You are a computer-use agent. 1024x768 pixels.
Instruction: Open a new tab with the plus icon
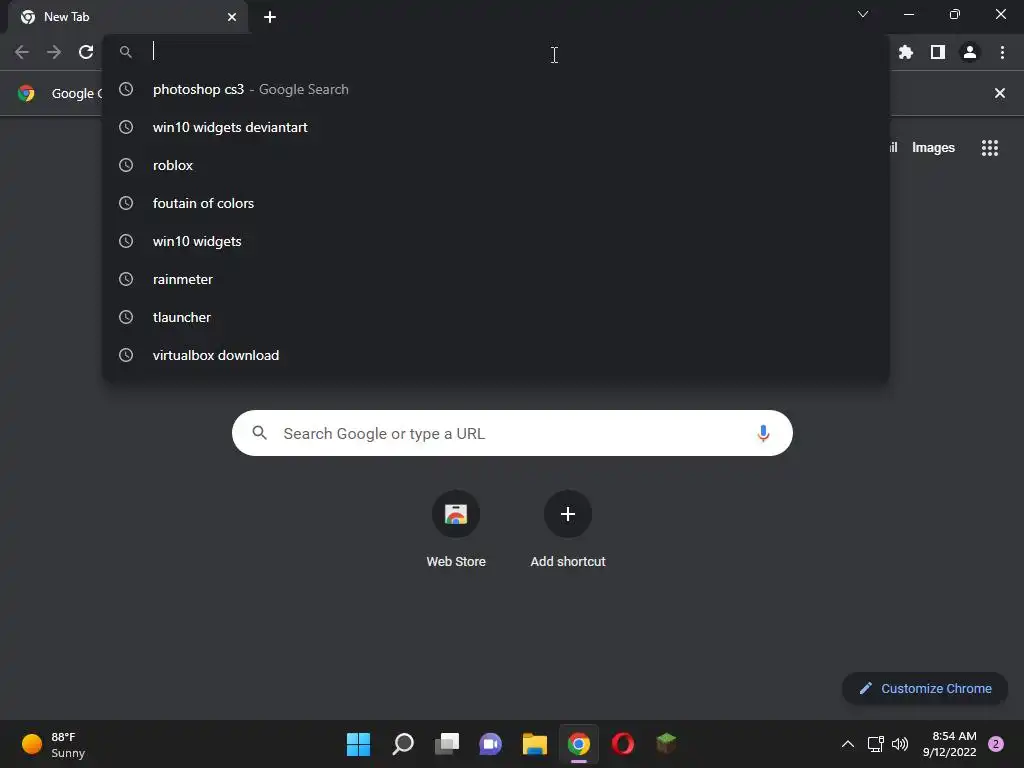(x=270, y=17)
